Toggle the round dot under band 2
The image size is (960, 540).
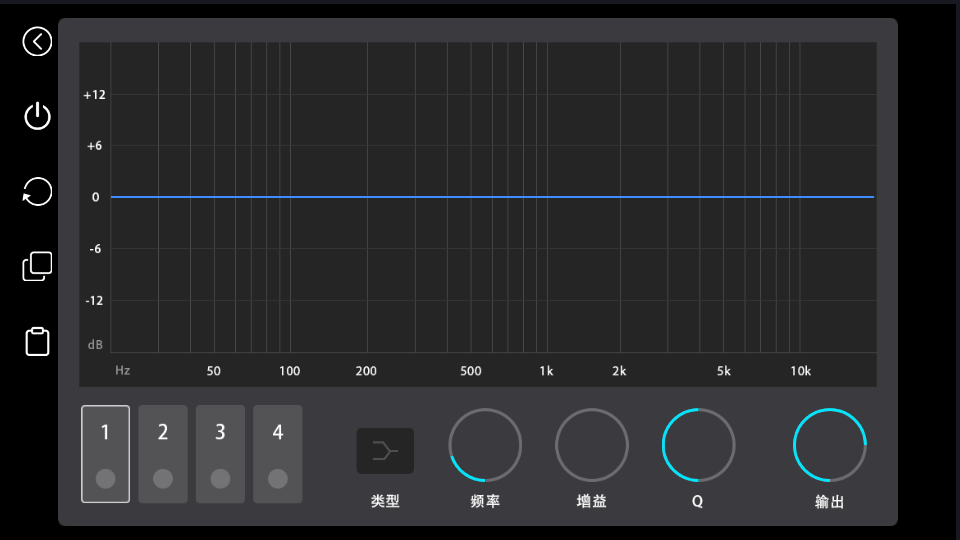(163, 479)
